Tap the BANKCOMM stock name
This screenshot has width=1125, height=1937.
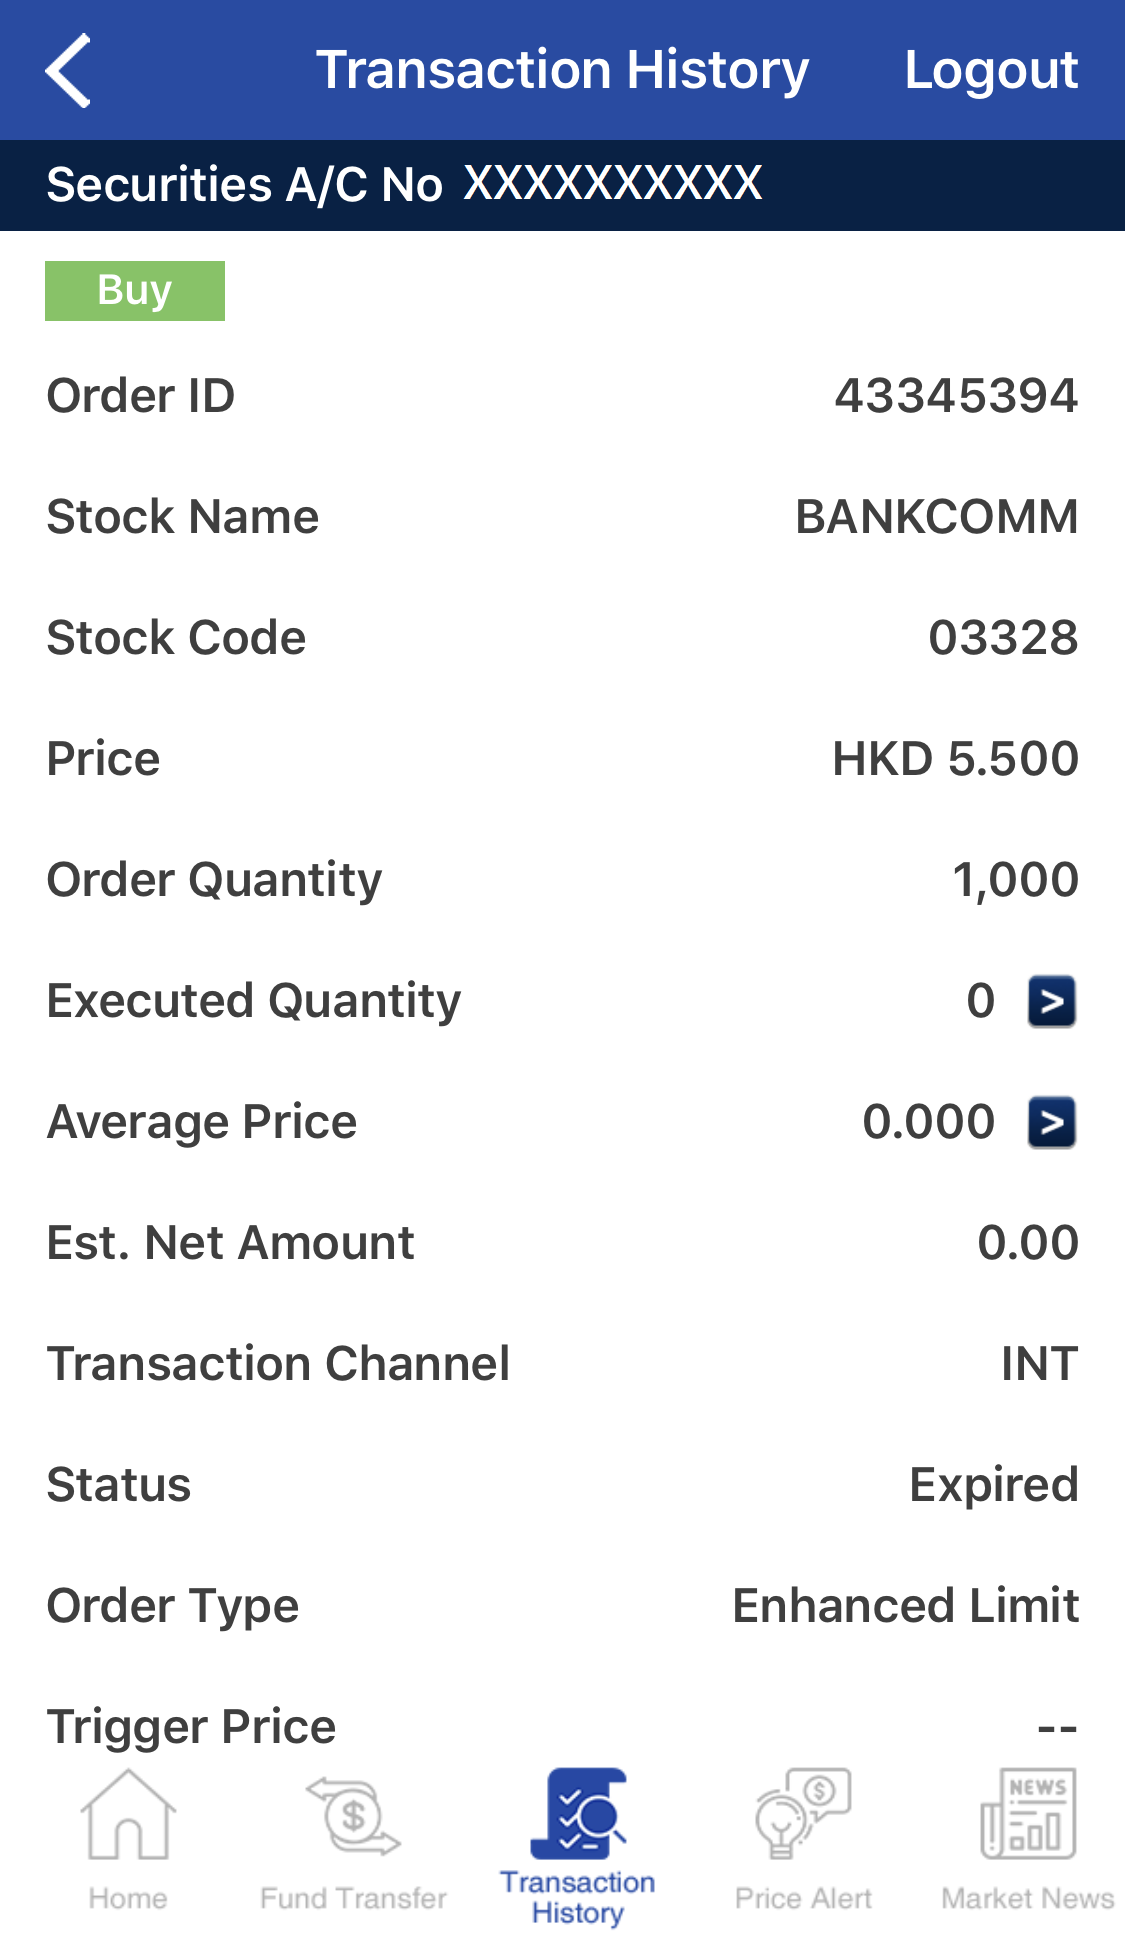[936, 517]
